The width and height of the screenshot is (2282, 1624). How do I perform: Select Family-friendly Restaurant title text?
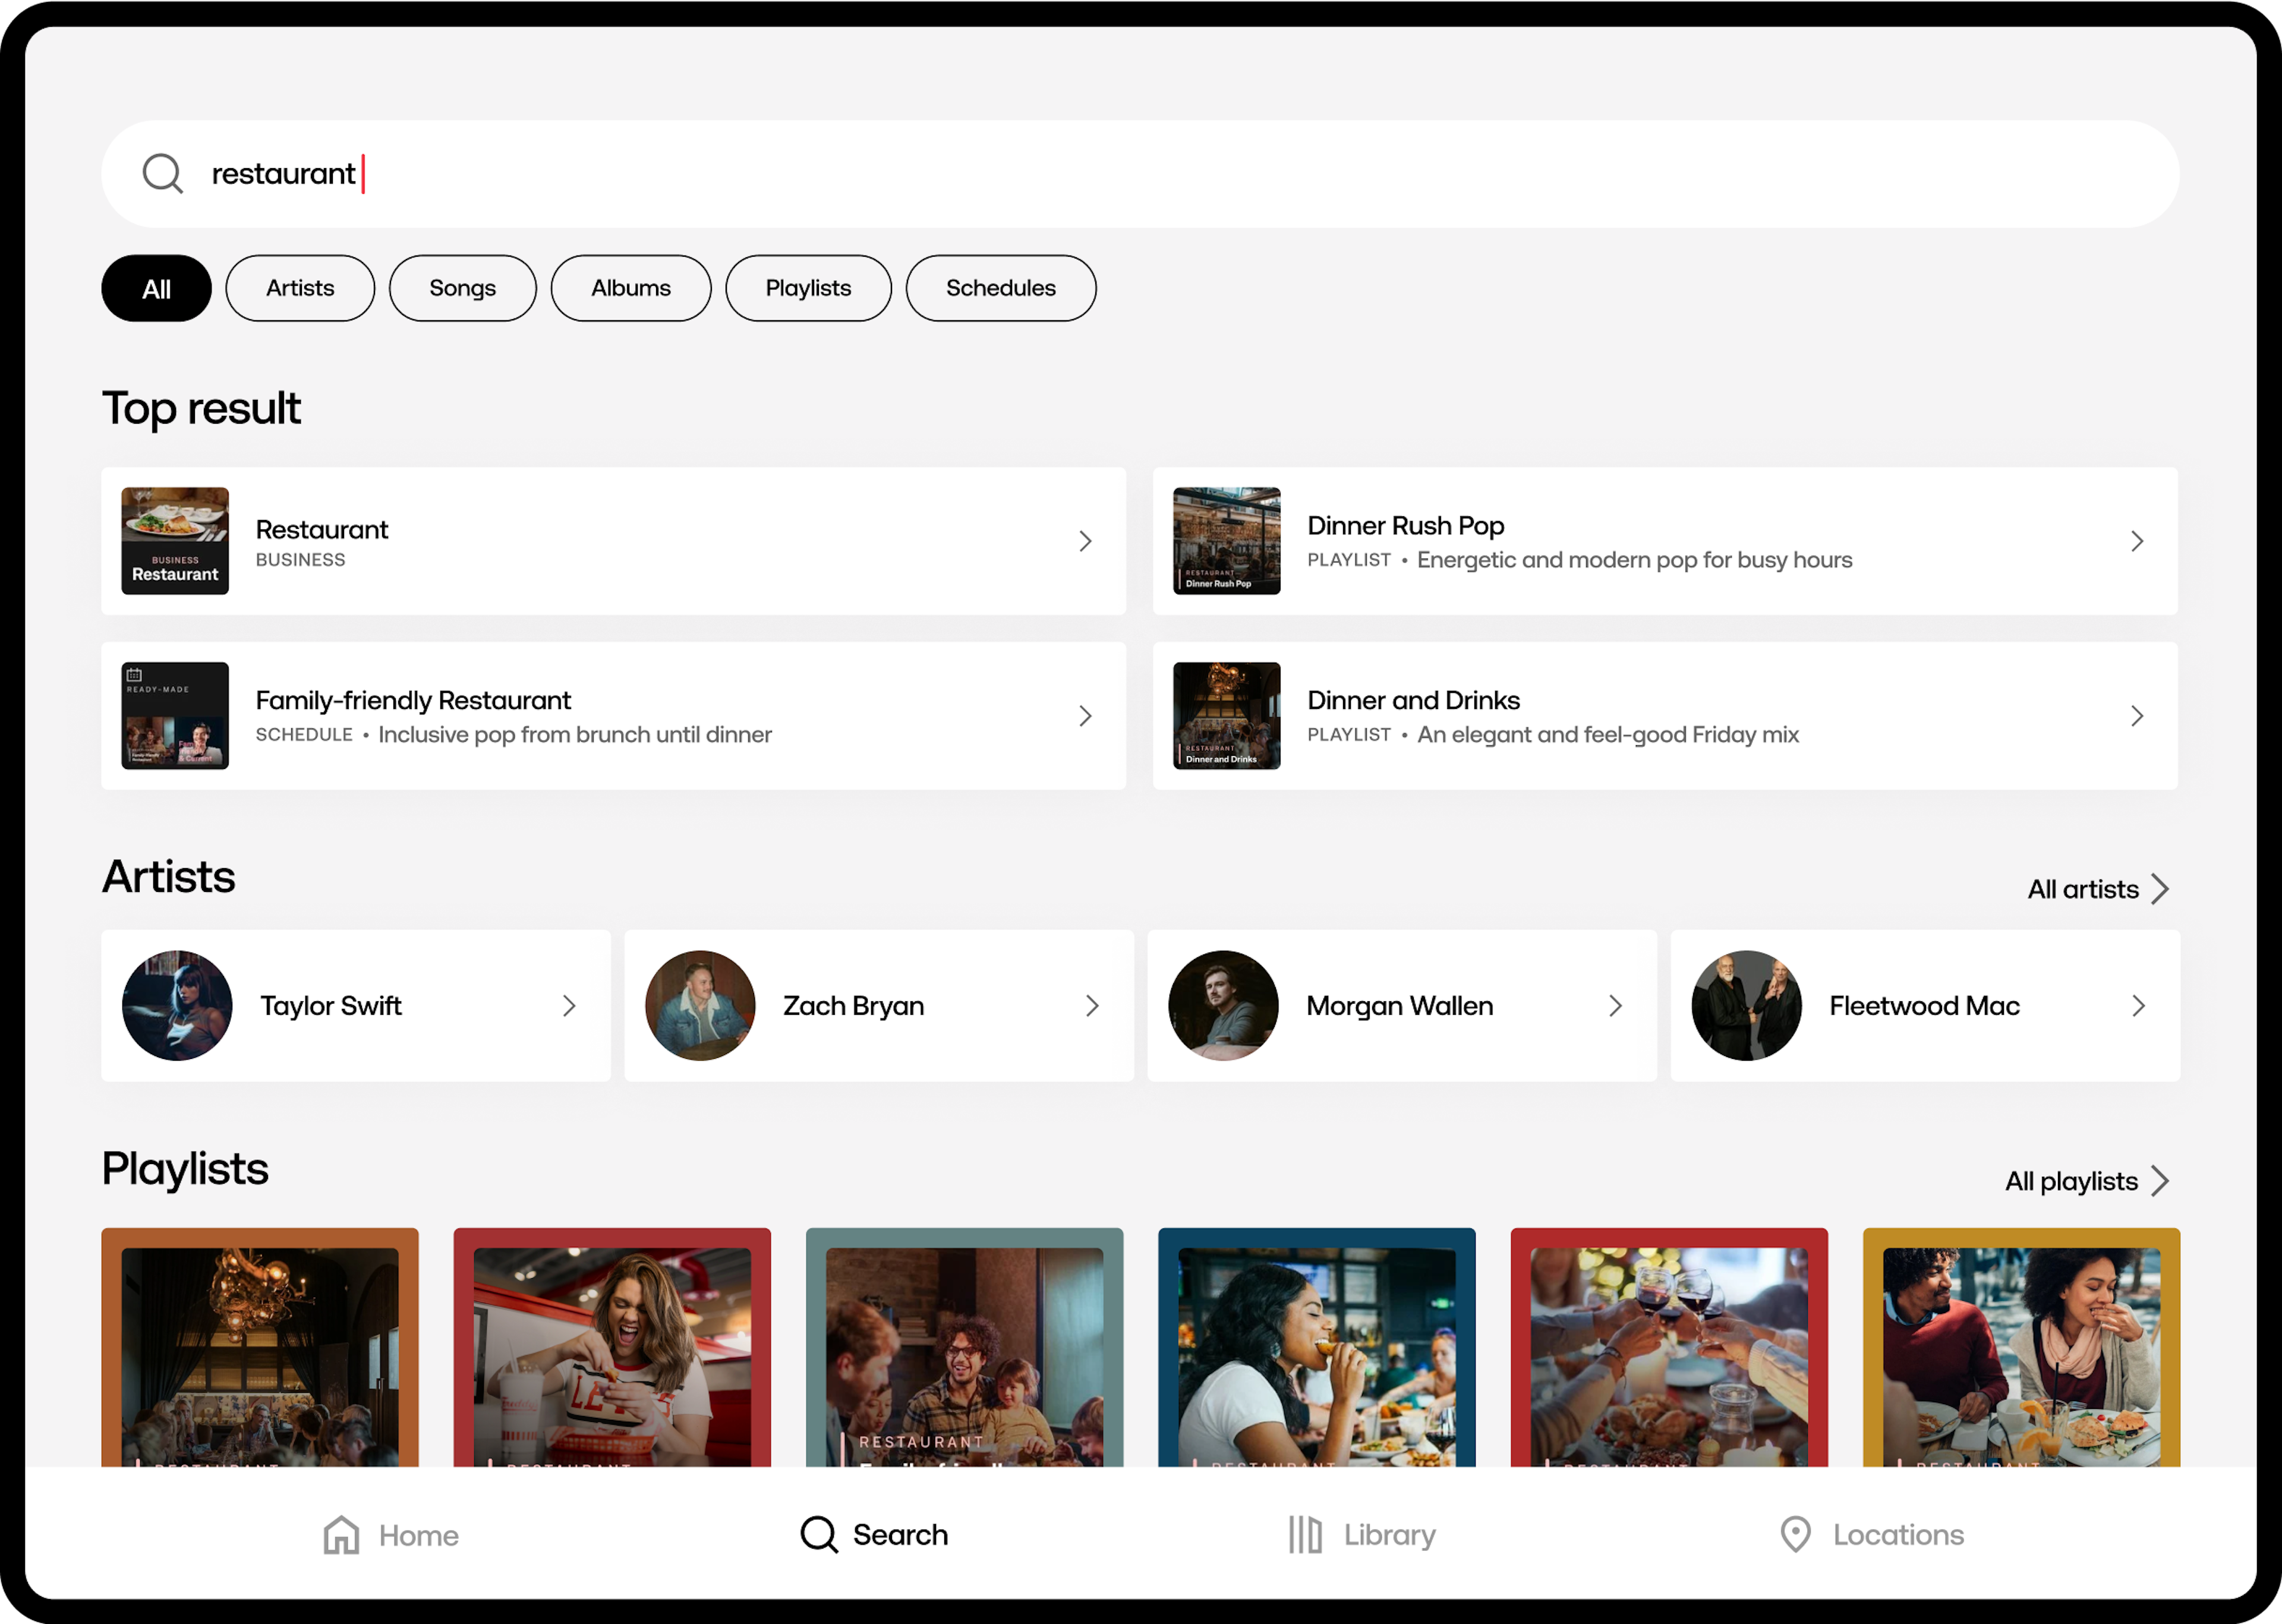[x=413, y=700]
